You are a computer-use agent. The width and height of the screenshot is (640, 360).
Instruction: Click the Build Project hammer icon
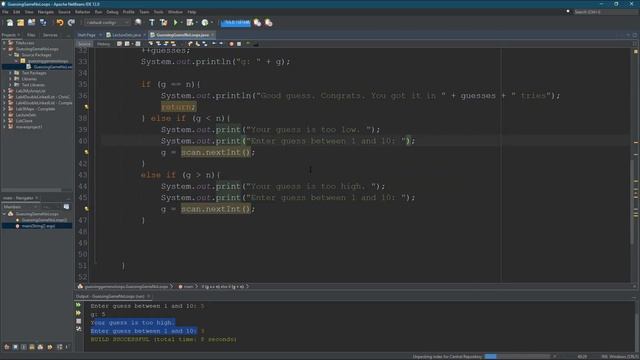coord(152,22)
